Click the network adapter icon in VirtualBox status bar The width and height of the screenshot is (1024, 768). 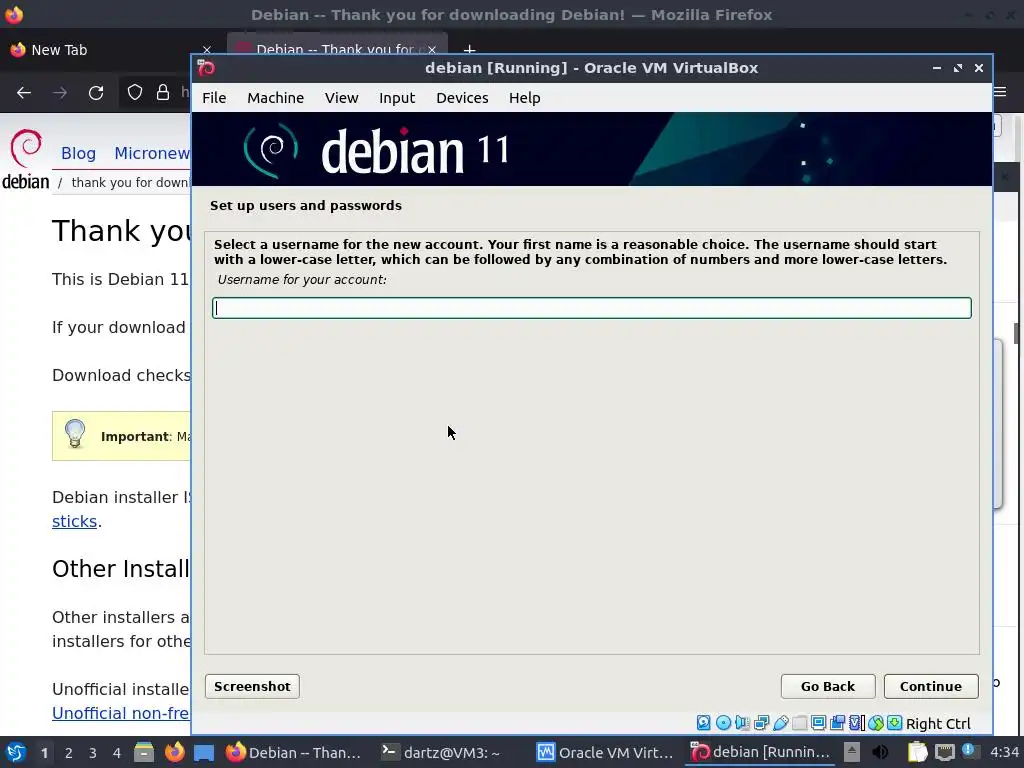[x=761, y=723]
